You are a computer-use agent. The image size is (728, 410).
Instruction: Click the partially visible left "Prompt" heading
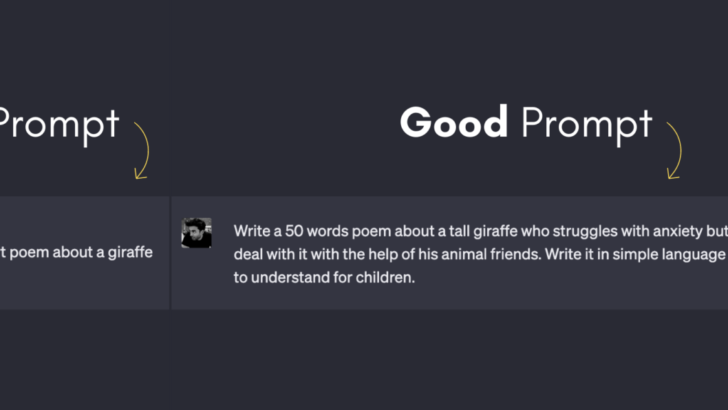58,125
